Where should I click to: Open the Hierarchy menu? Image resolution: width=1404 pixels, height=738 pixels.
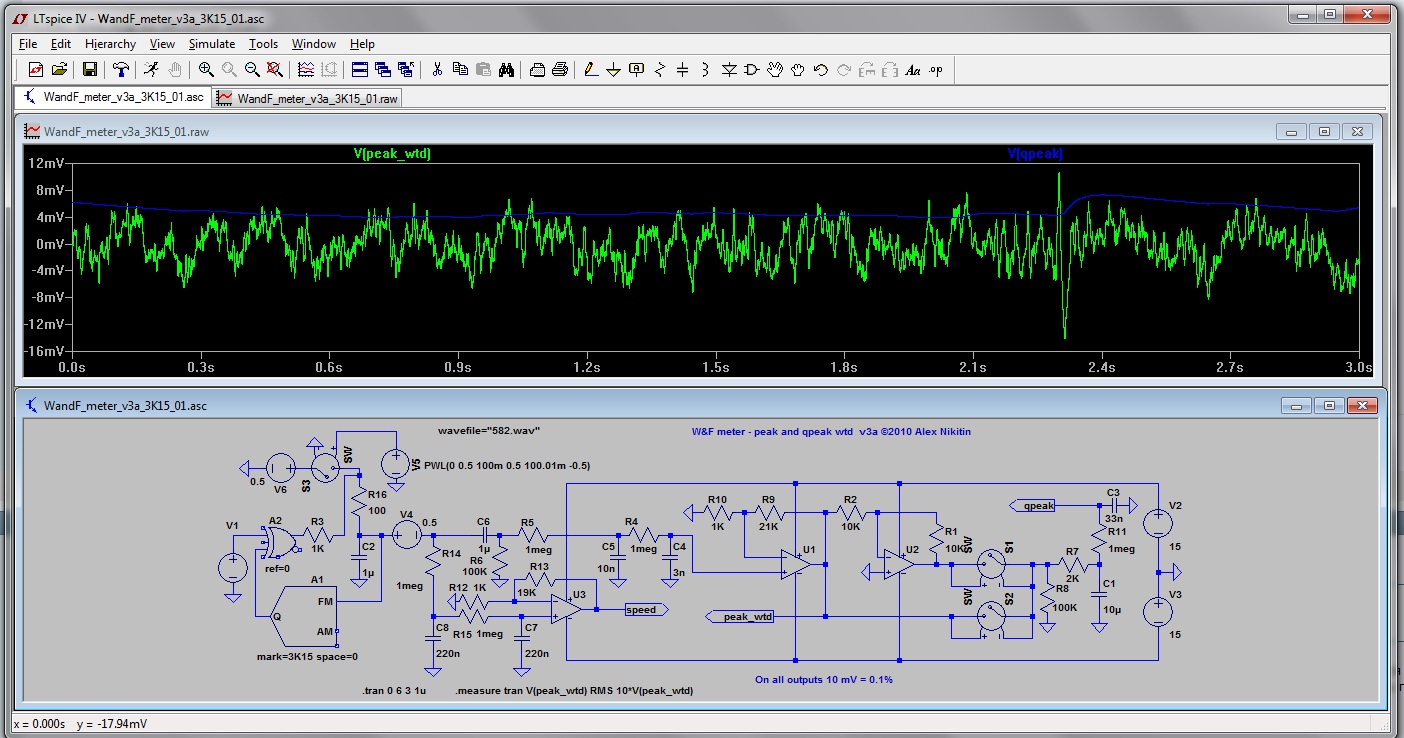point(110,44)
